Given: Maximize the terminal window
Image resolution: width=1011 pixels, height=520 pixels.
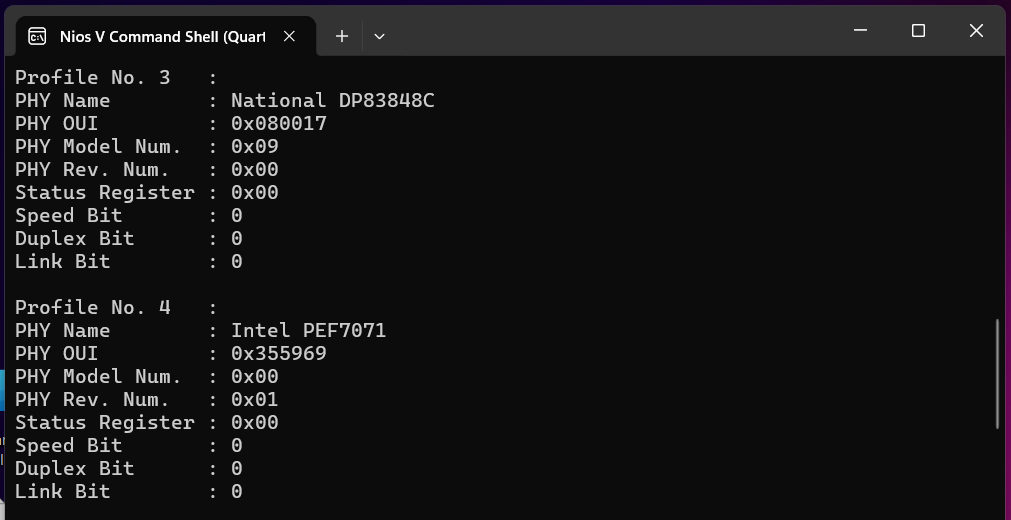Looking at the screenshot, I should click(918, 31).
